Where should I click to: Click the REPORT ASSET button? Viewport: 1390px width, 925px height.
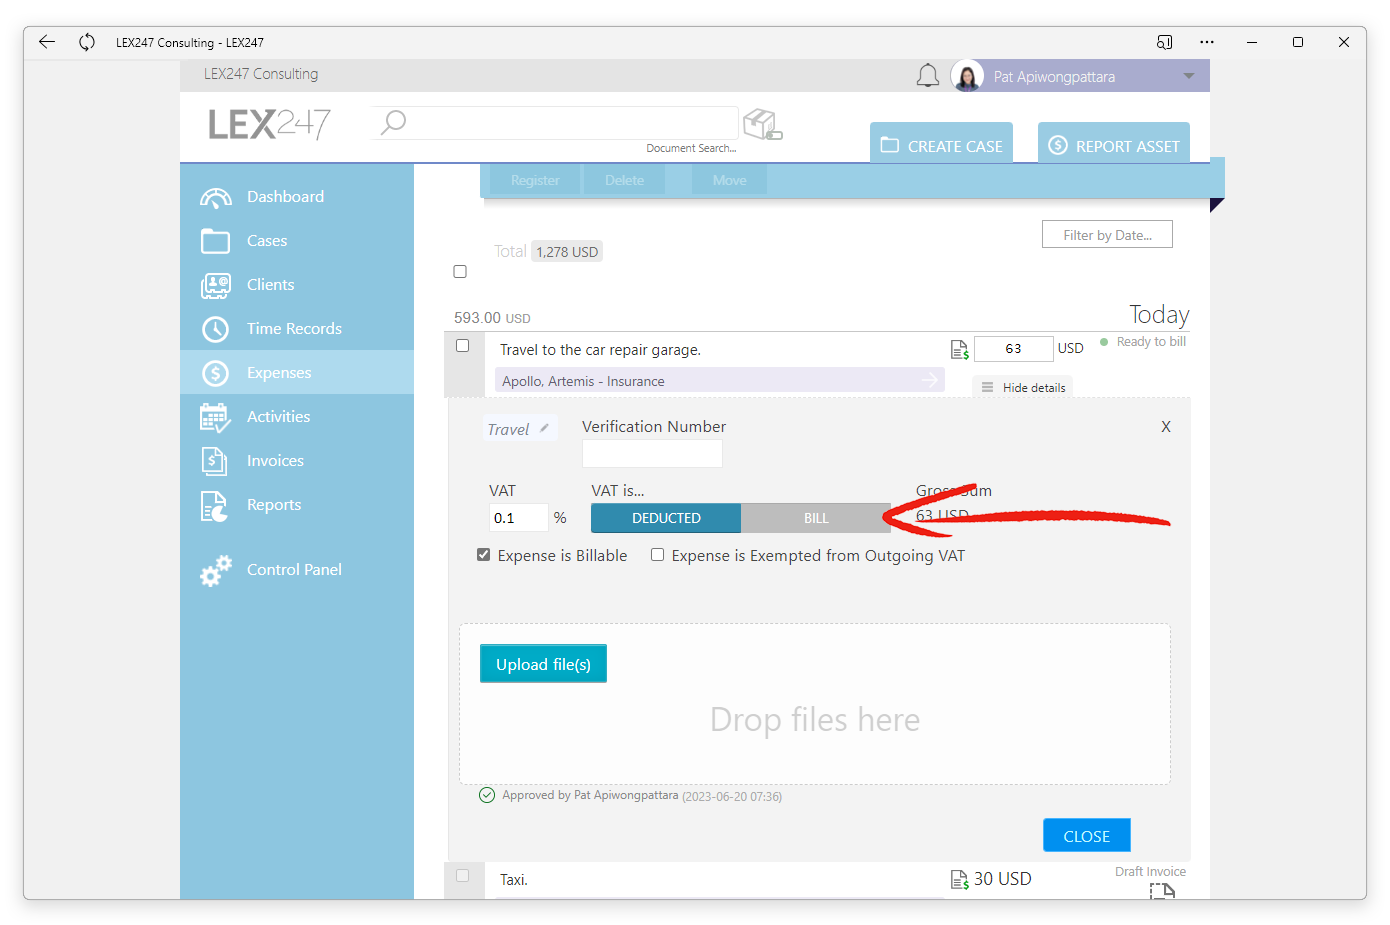pyautogui.click(x=1114, y=143)
